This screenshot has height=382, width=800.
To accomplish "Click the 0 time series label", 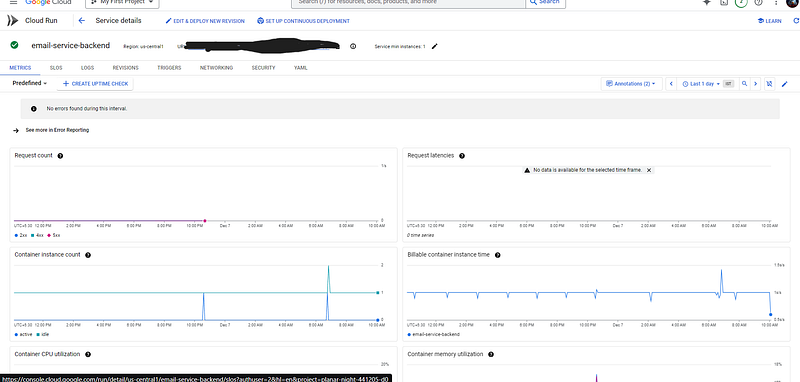I will click(x=419, y=235).
